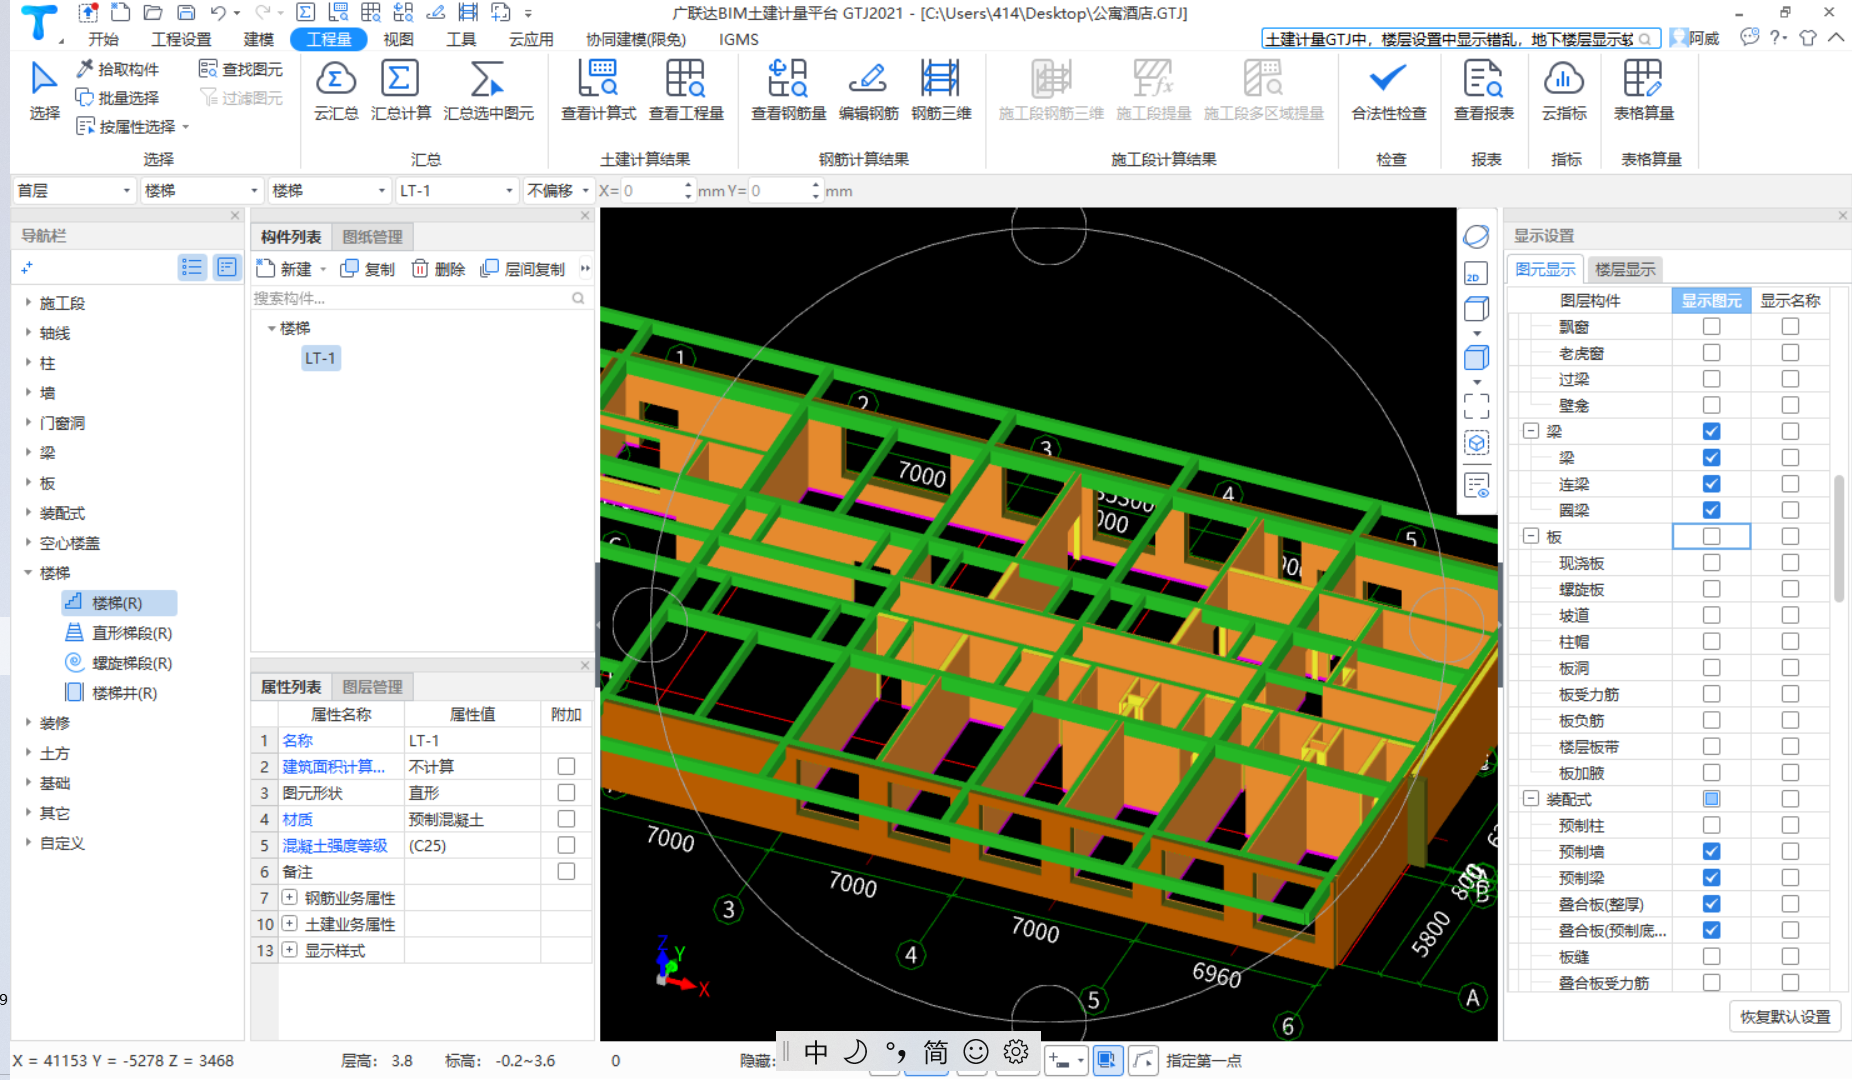Open 表格算量 table quantity tool

(1643, 79)
